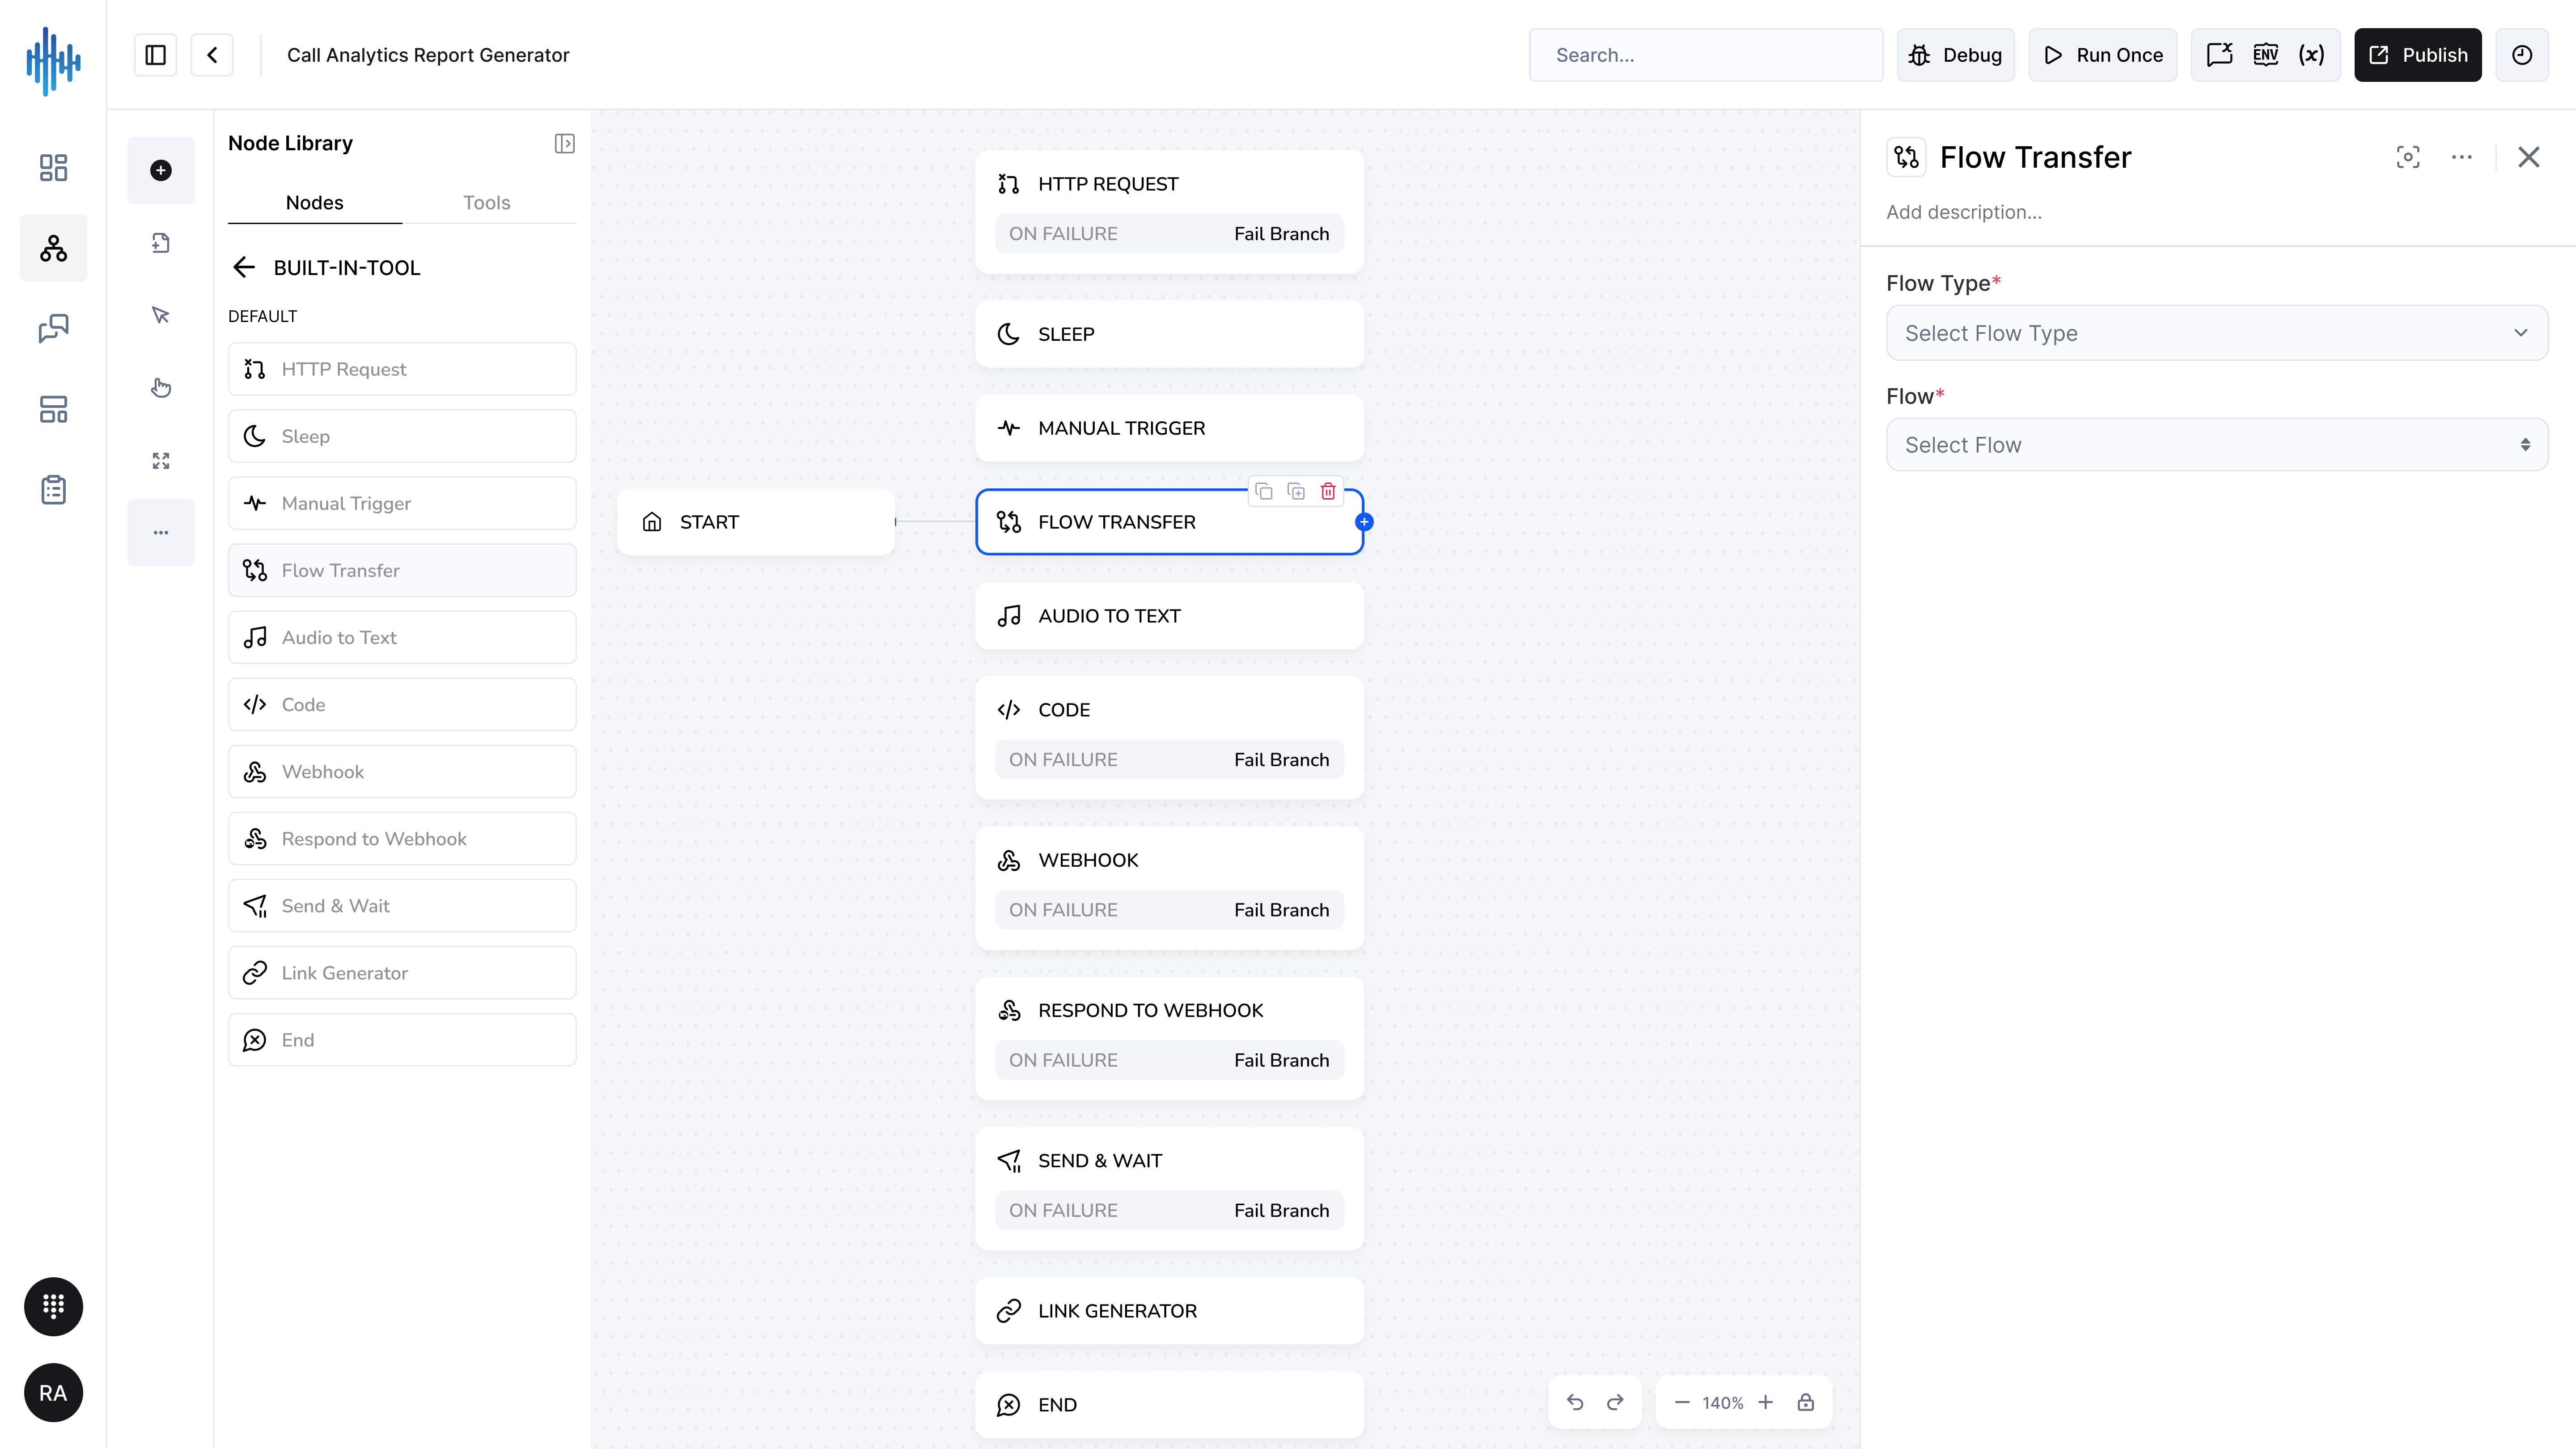Click the blue plus connector on Flow Transfer

(1364, 522)
